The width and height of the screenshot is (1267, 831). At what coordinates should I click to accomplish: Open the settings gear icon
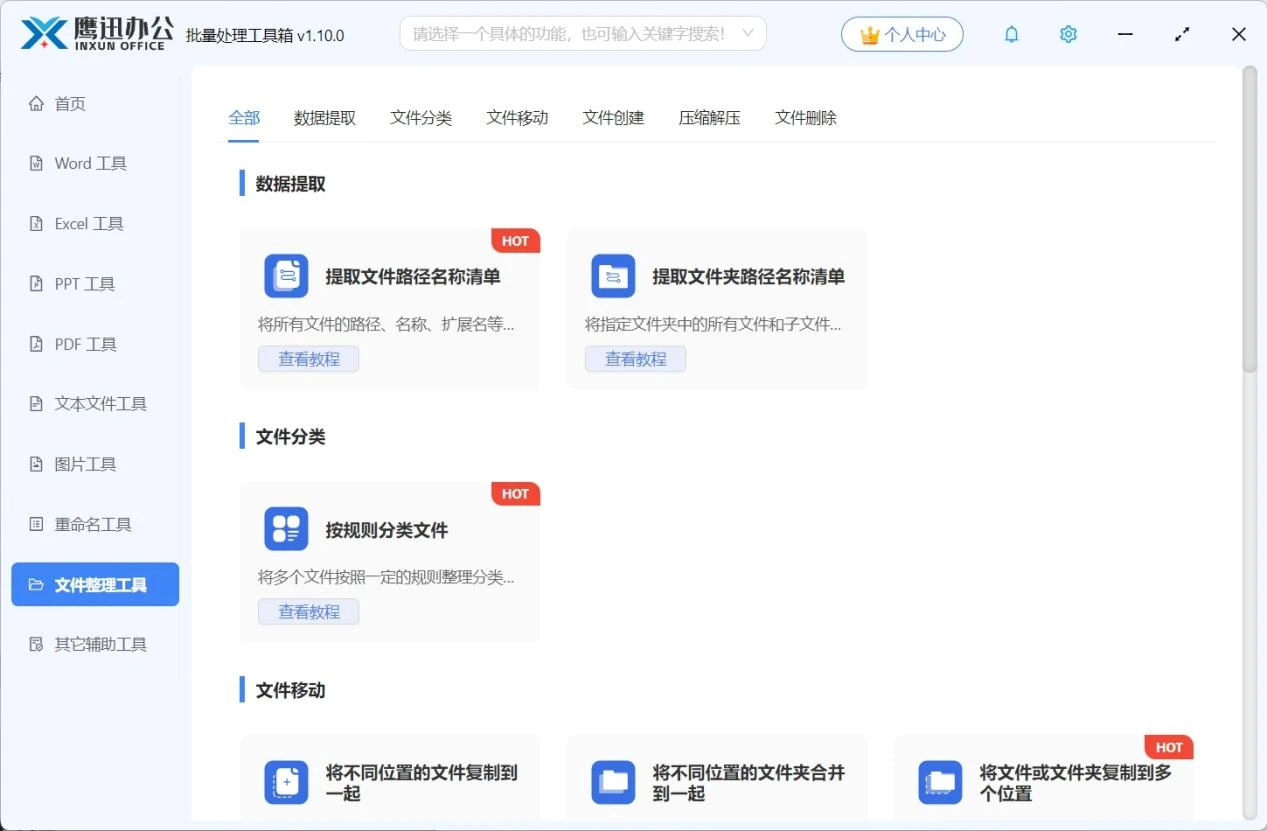[1068, 34]
